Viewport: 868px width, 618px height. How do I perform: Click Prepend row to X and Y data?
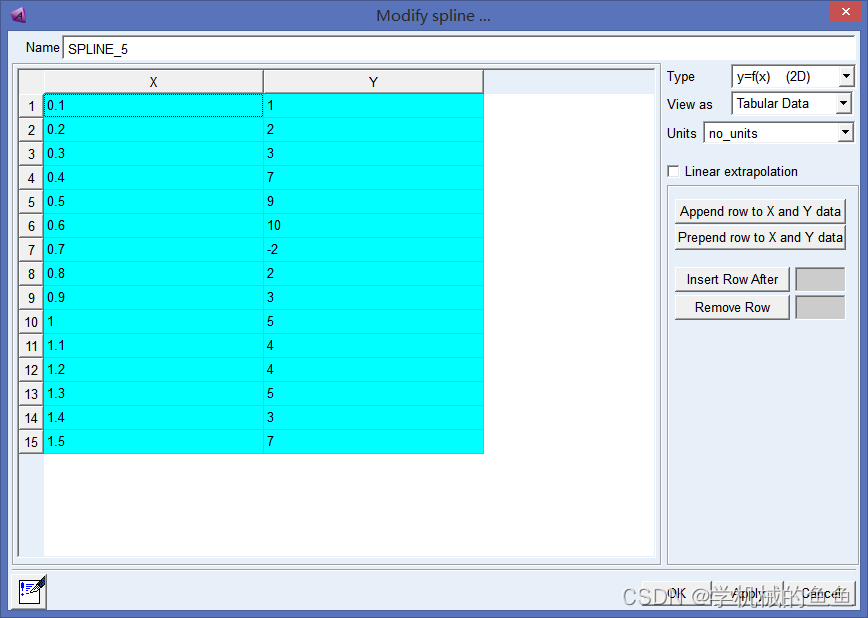[760, 237]
